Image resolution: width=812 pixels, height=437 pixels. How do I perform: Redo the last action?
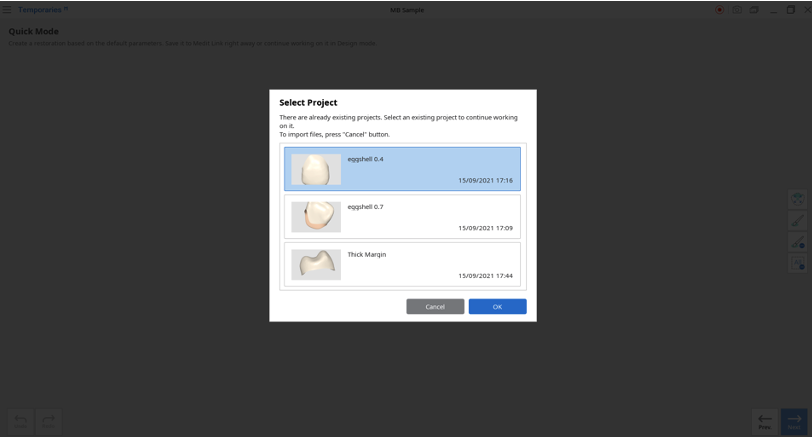[49, 421]
